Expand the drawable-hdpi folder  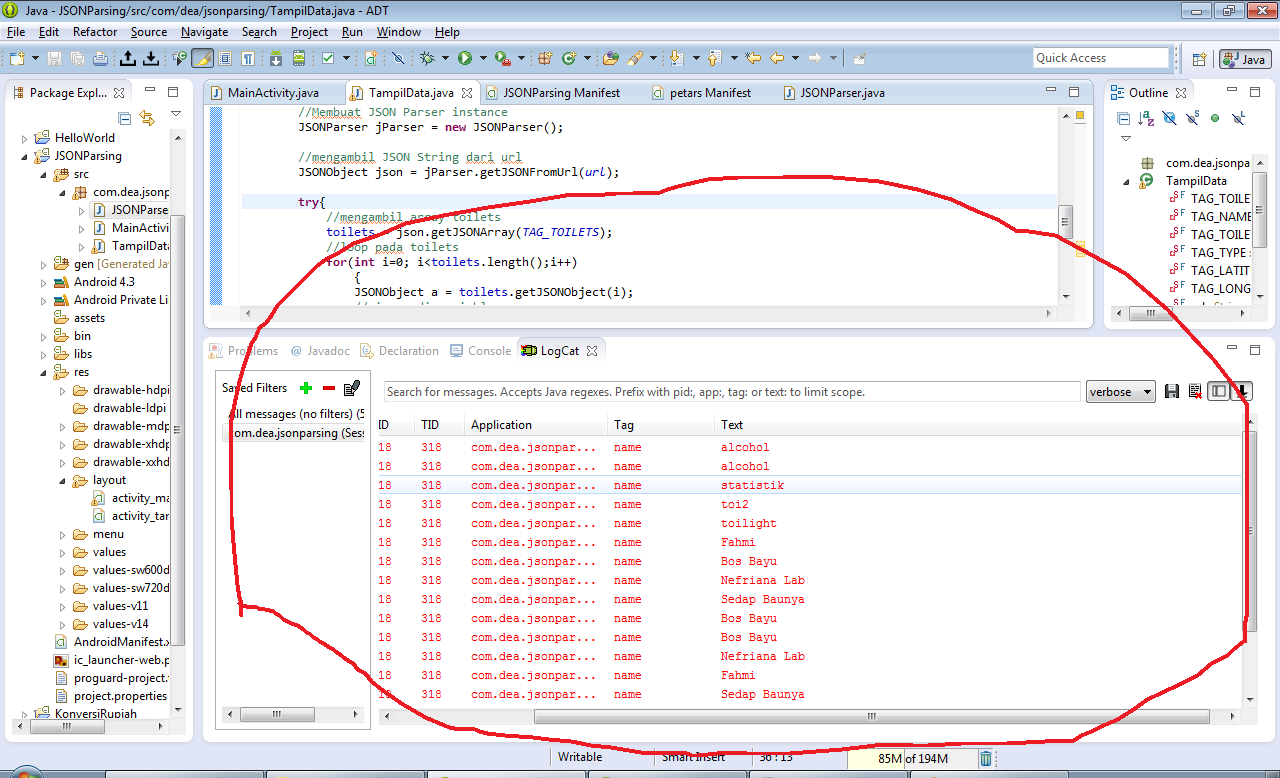pyautogui.click(x=62, y=390)
